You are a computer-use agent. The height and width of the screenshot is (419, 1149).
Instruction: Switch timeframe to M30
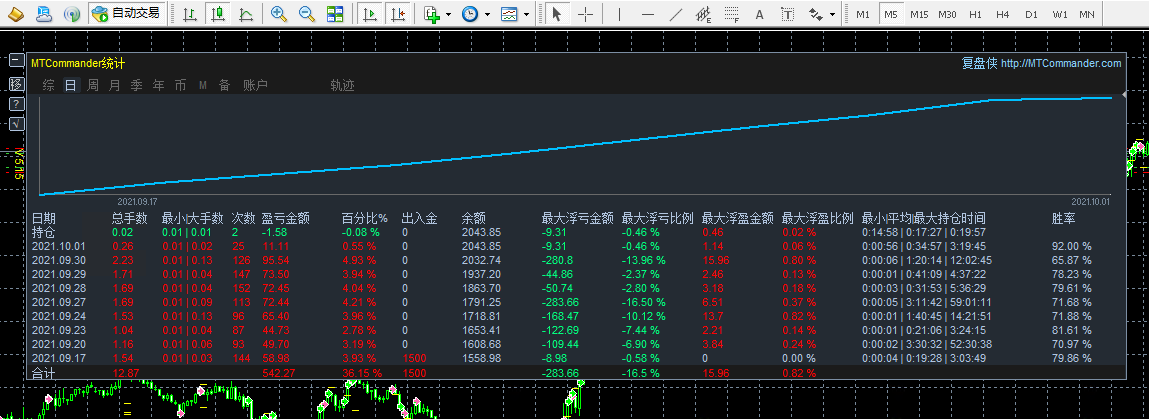pyautogui.click(x=947, y=14)
